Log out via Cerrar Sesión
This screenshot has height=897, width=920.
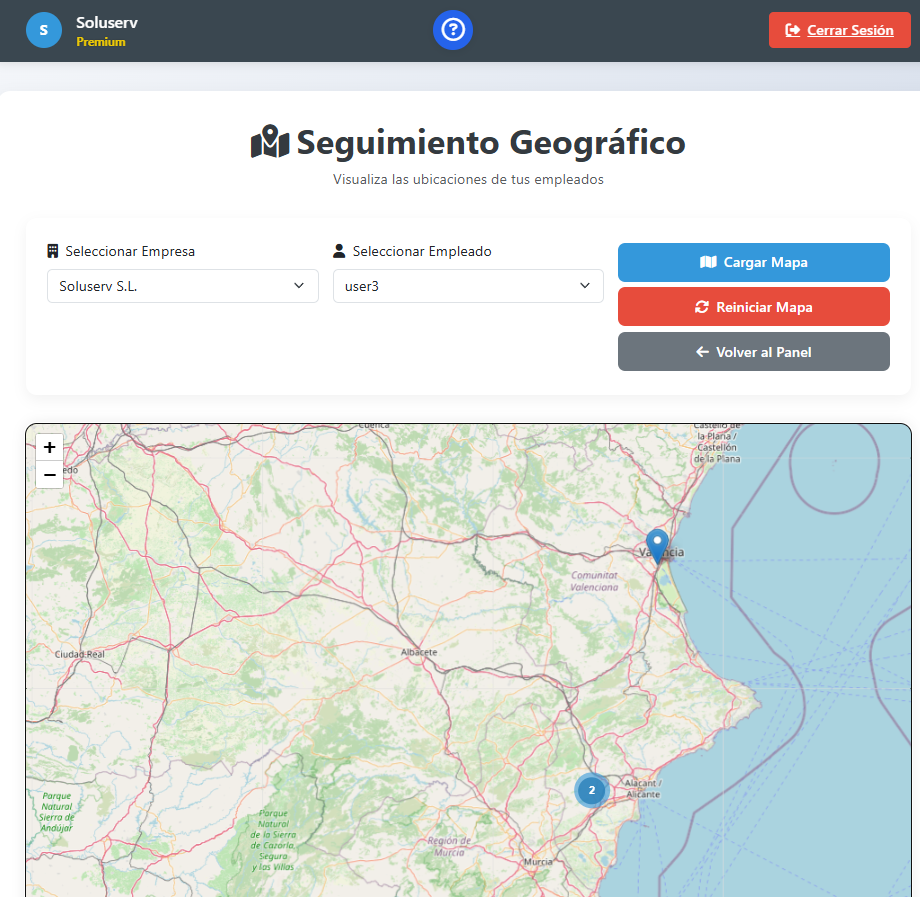(x=839, y=30)
